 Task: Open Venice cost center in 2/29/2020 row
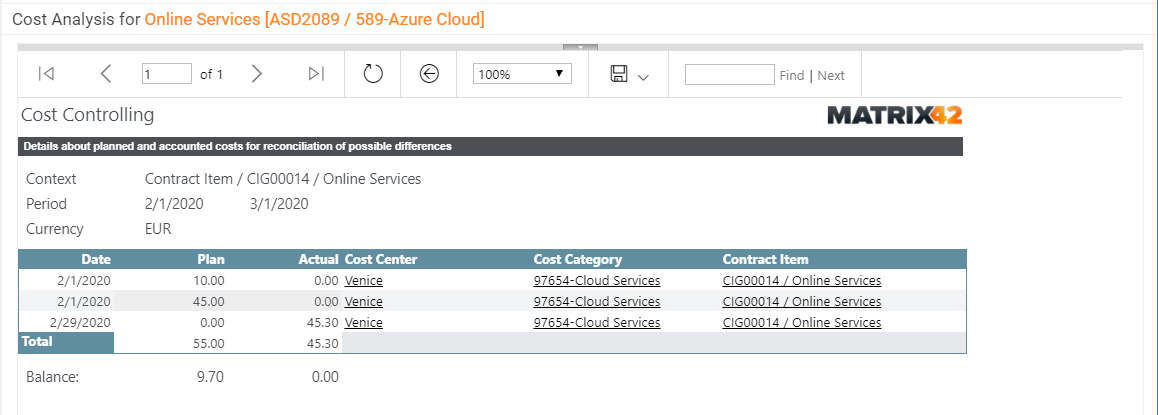363,323
